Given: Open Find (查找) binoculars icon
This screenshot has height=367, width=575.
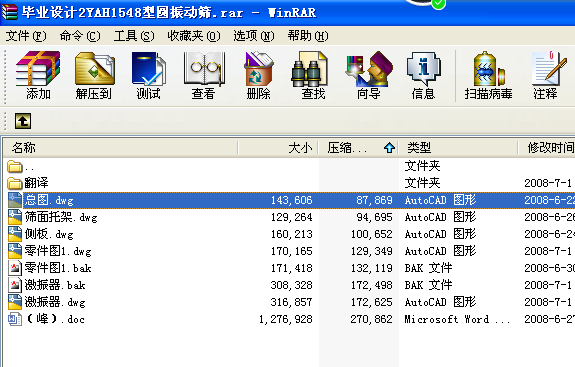Looking at the screenshot, I should coord(309,69).
